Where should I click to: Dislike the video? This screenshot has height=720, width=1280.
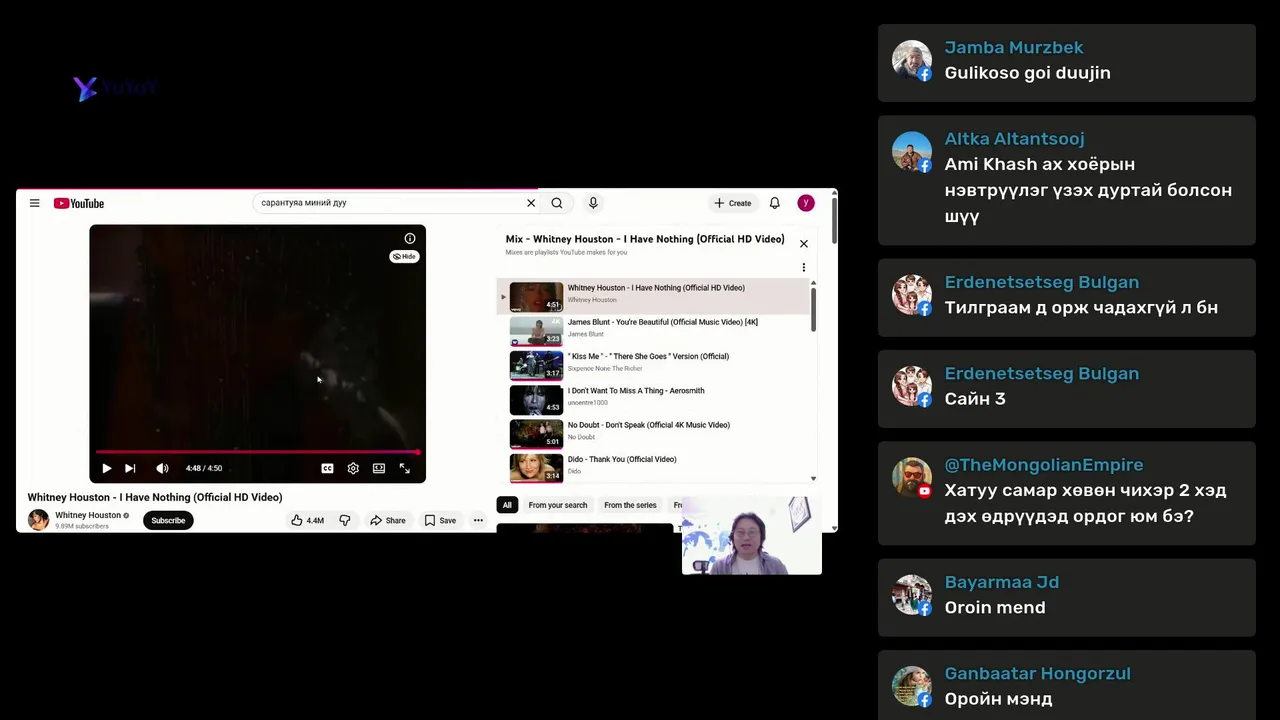[345, 520]
